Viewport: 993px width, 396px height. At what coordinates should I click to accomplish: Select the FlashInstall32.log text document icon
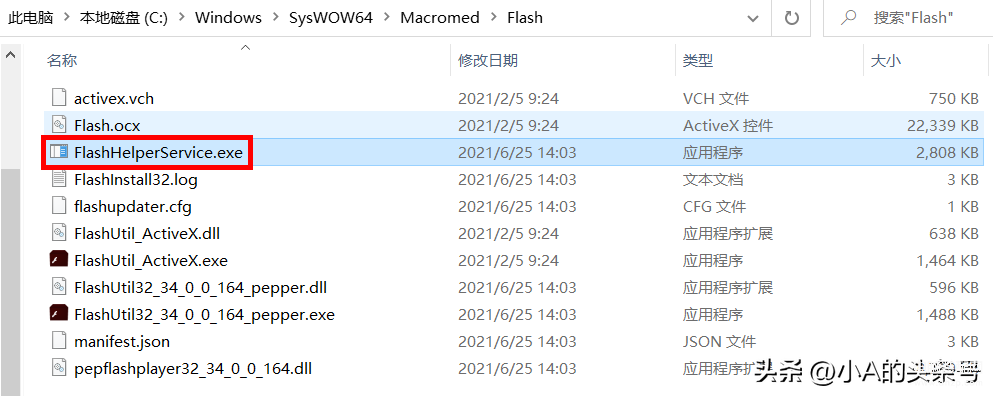point(58,179)
